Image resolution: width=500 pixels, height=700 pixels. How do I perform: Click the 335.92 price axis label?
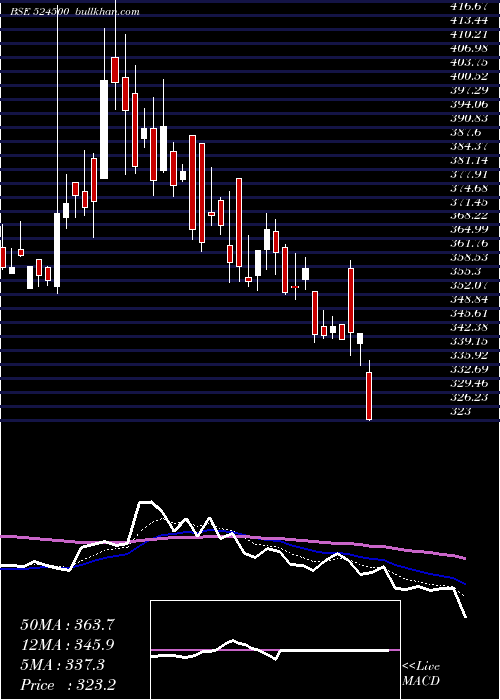click(x=470, y=356)
